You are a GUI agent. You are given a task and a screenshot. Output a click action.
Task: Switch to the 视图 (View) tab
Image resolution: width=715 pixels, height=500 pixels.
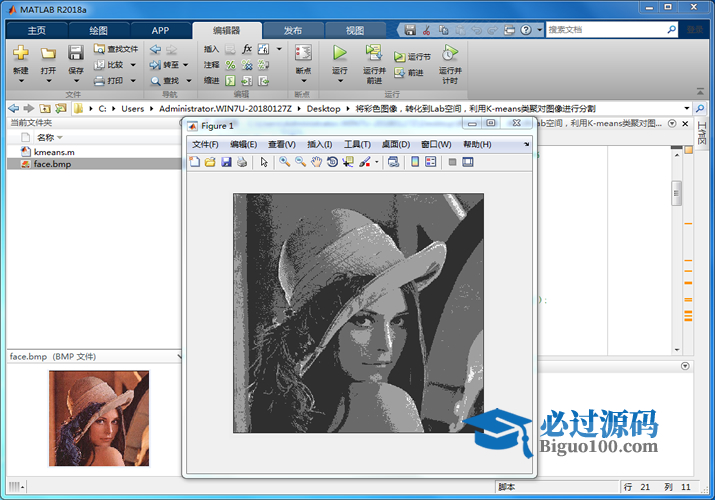point(355,31)
